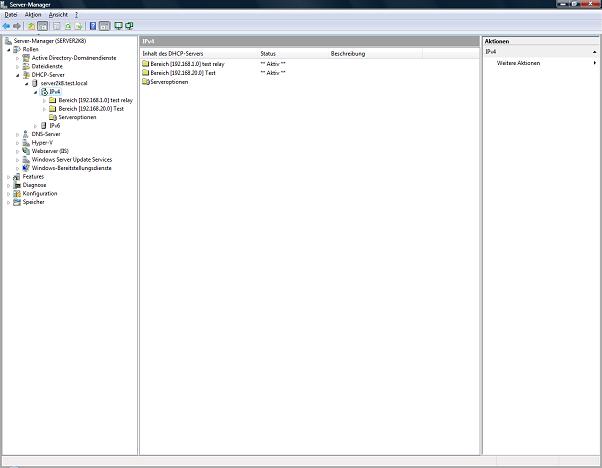The width and height of the screenshot is (602, 468).
Task: Toggle the action pane toolbar icon
Action: [x=104, y=26]
